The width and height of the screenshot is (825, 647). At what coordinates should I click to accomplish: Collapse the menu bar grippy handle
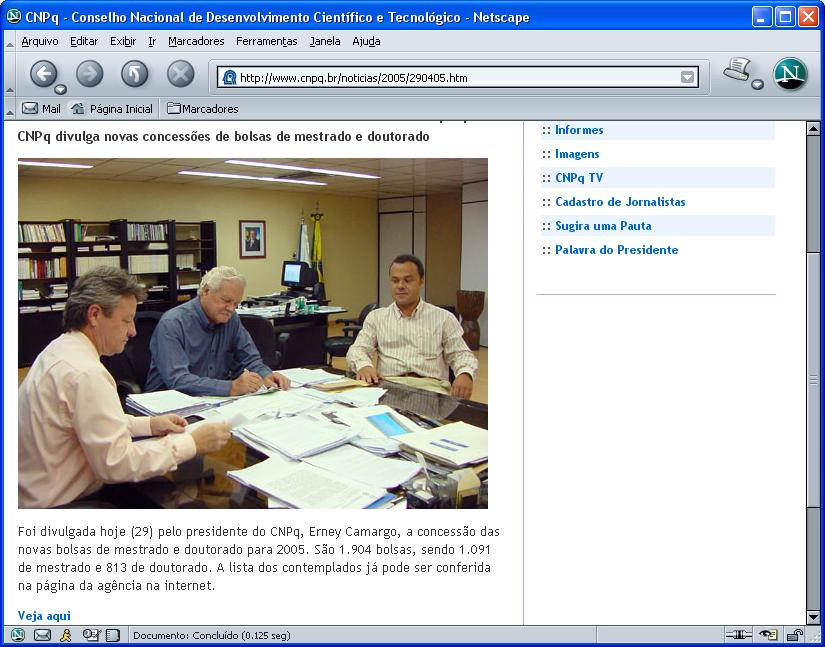pos(10,41)
